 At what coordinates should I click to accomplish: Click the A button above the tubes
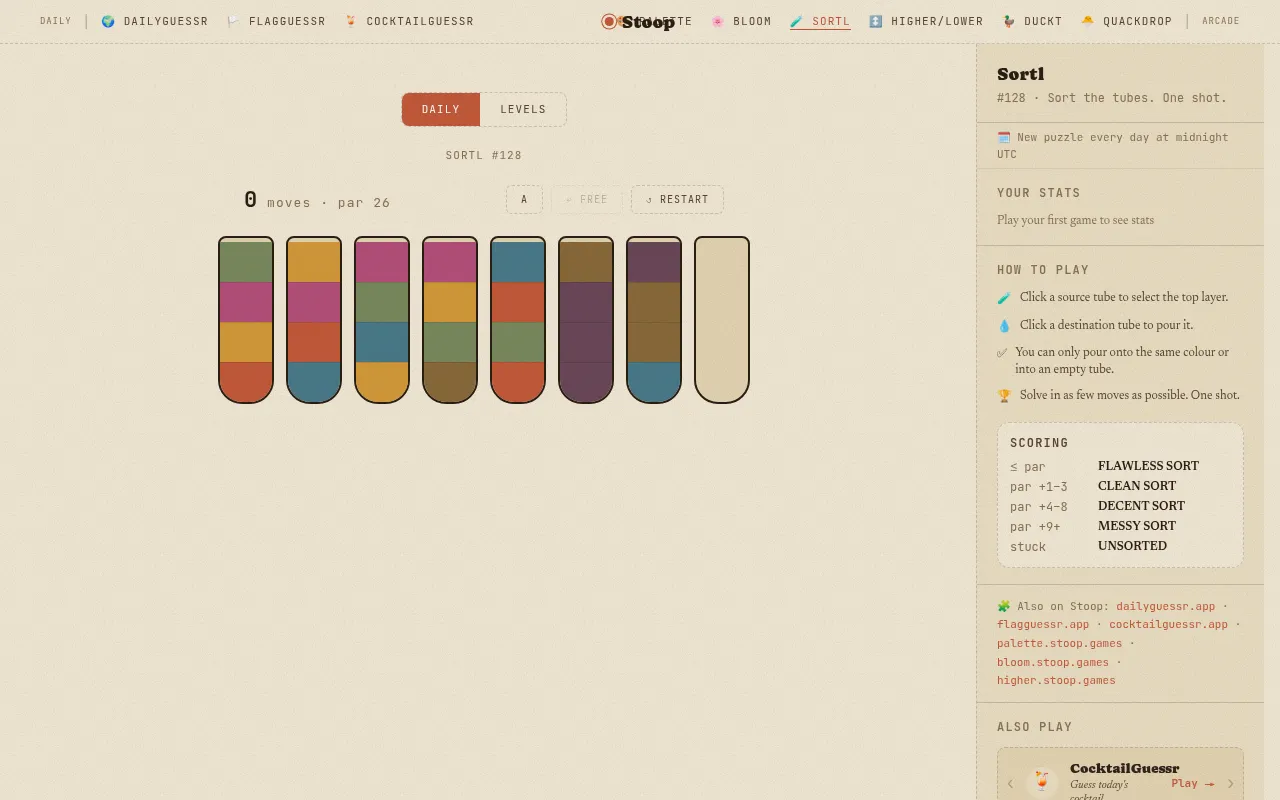point(524,199)
